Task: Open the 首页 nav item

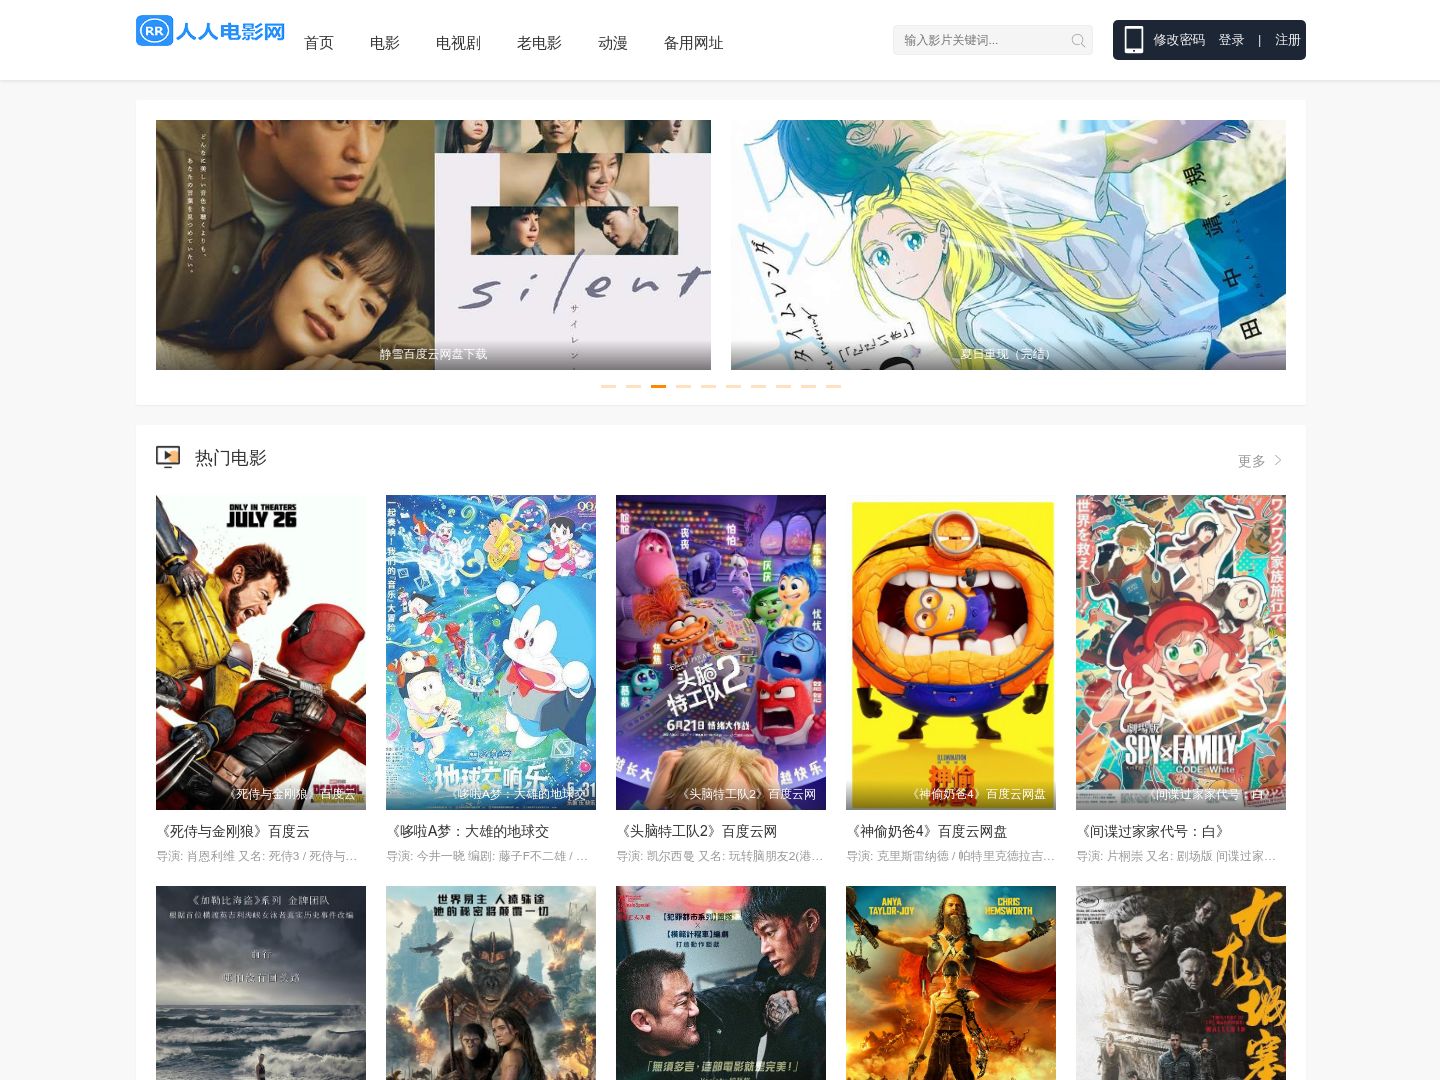Action: (319, 43)
